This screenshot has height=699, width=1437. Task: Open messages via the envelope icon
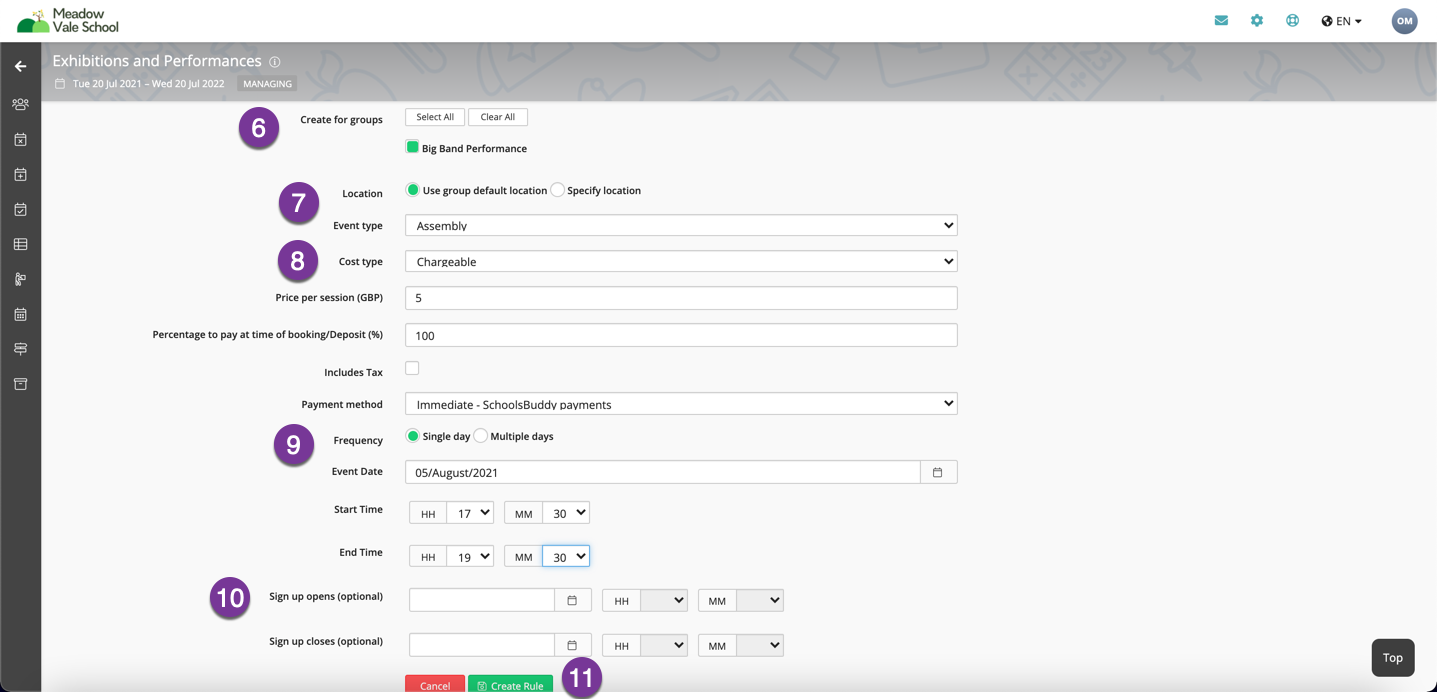coord(1221,20)
